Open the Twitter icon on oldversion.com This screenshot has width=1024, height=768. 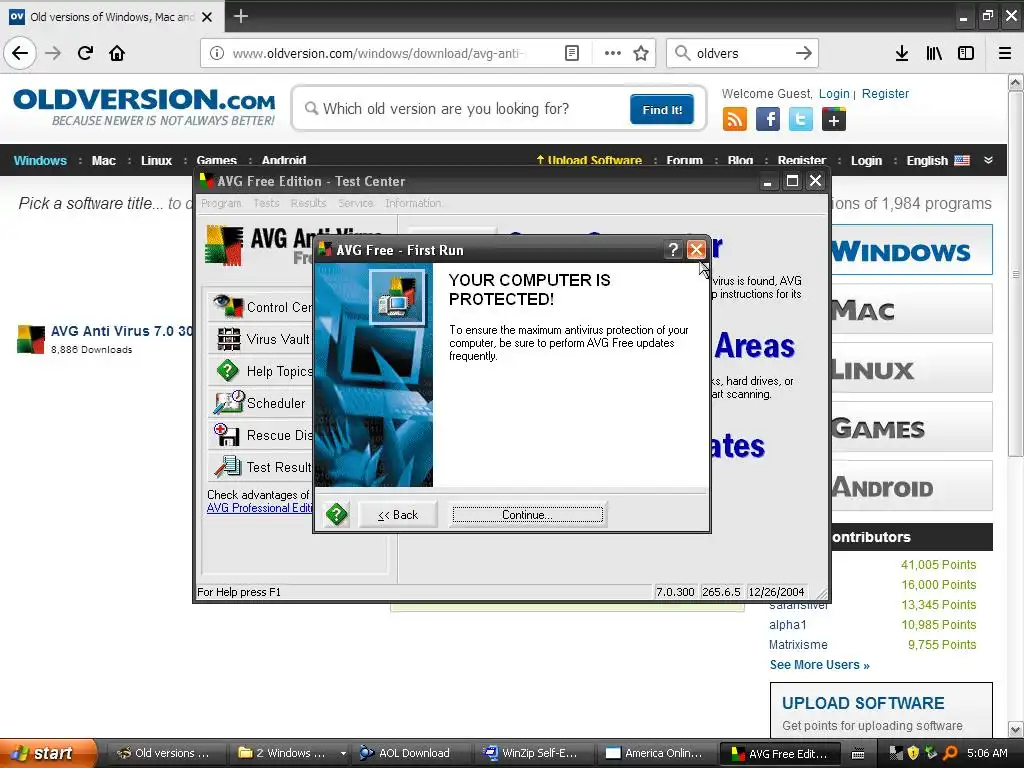click(x=801, y=120)
